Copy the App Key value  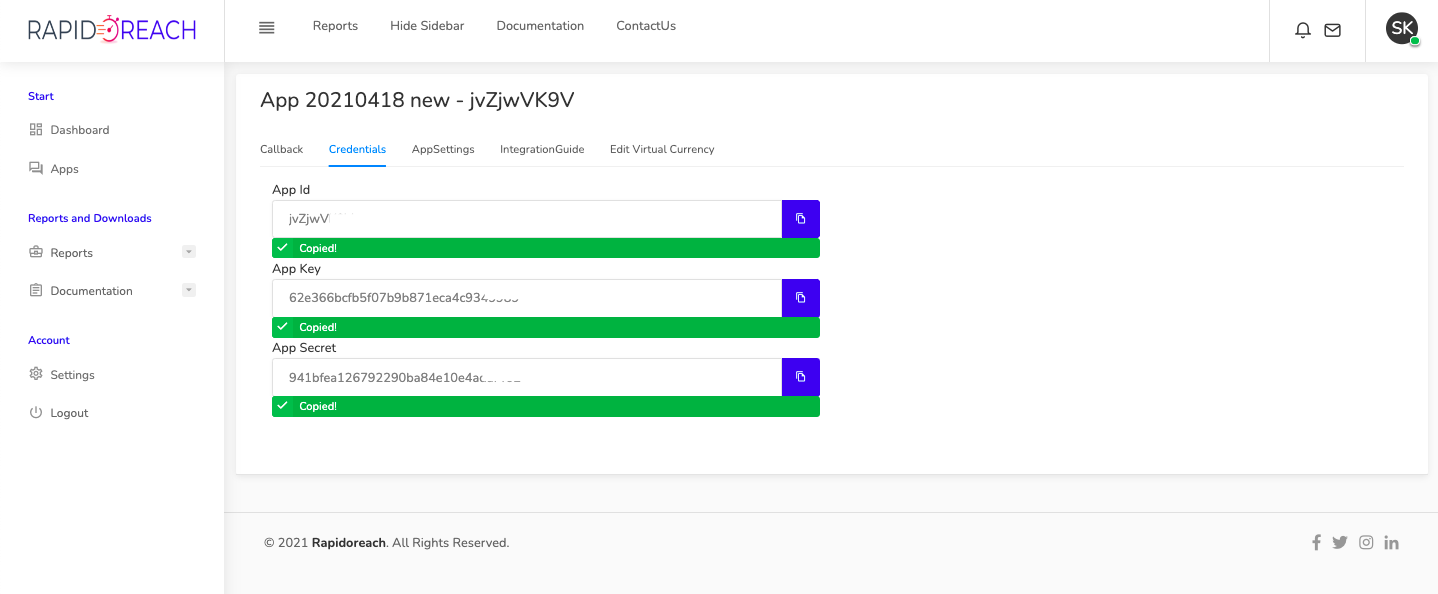pyautogui.click(x=801, y=298)
